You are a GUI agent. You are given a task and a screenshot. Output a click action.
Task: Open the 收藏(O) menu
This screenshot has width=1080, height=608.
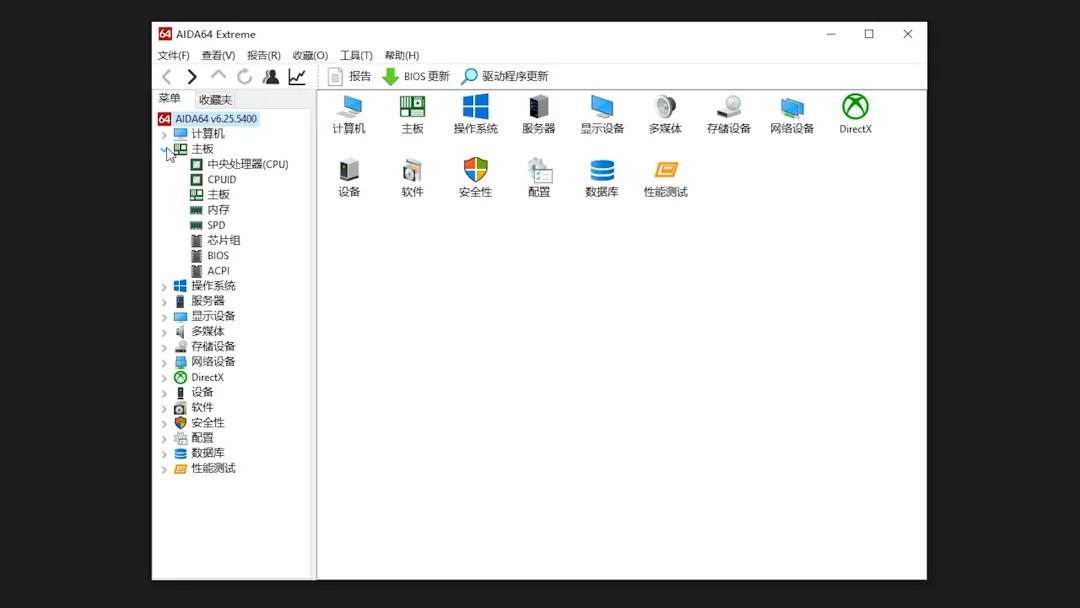point(310,55)
